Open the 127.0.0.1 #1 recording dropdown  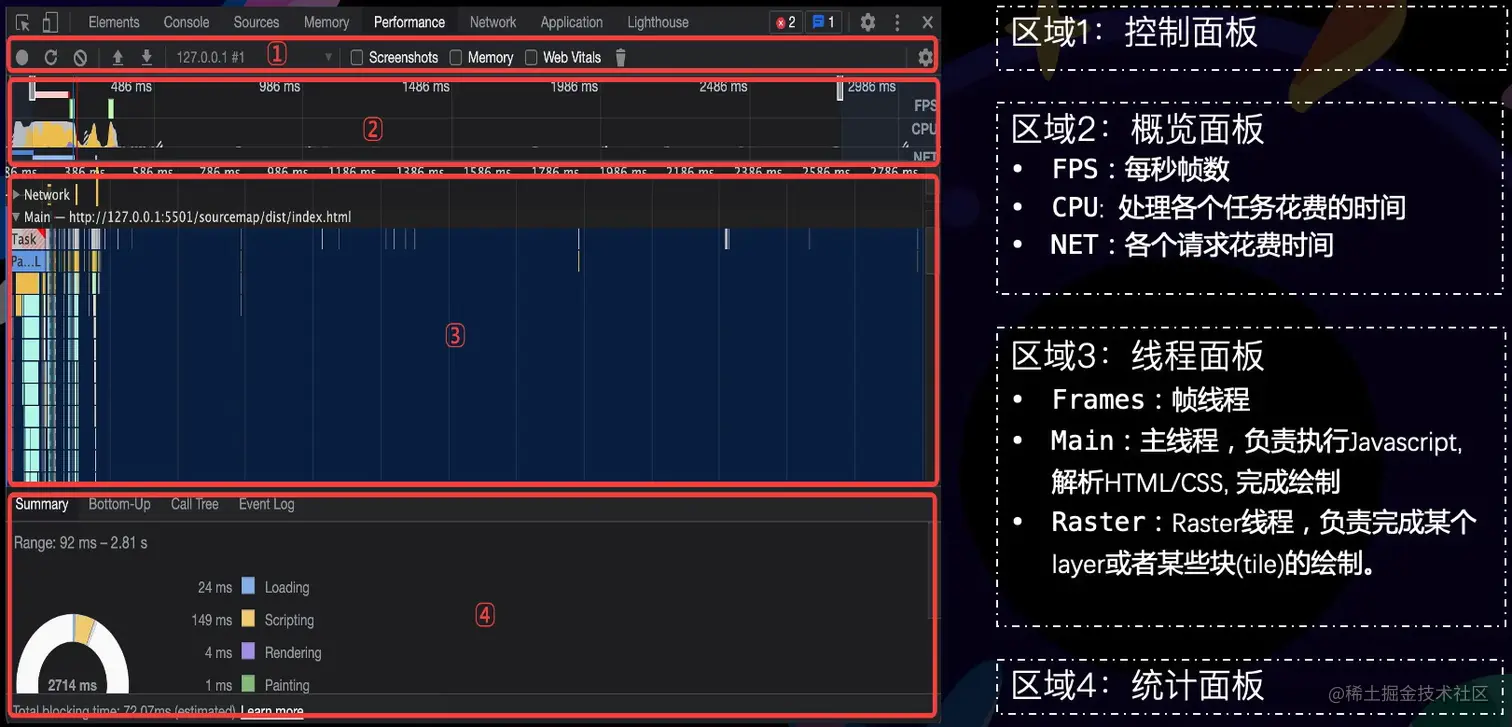pyautogui.click(x=254, y=57)
